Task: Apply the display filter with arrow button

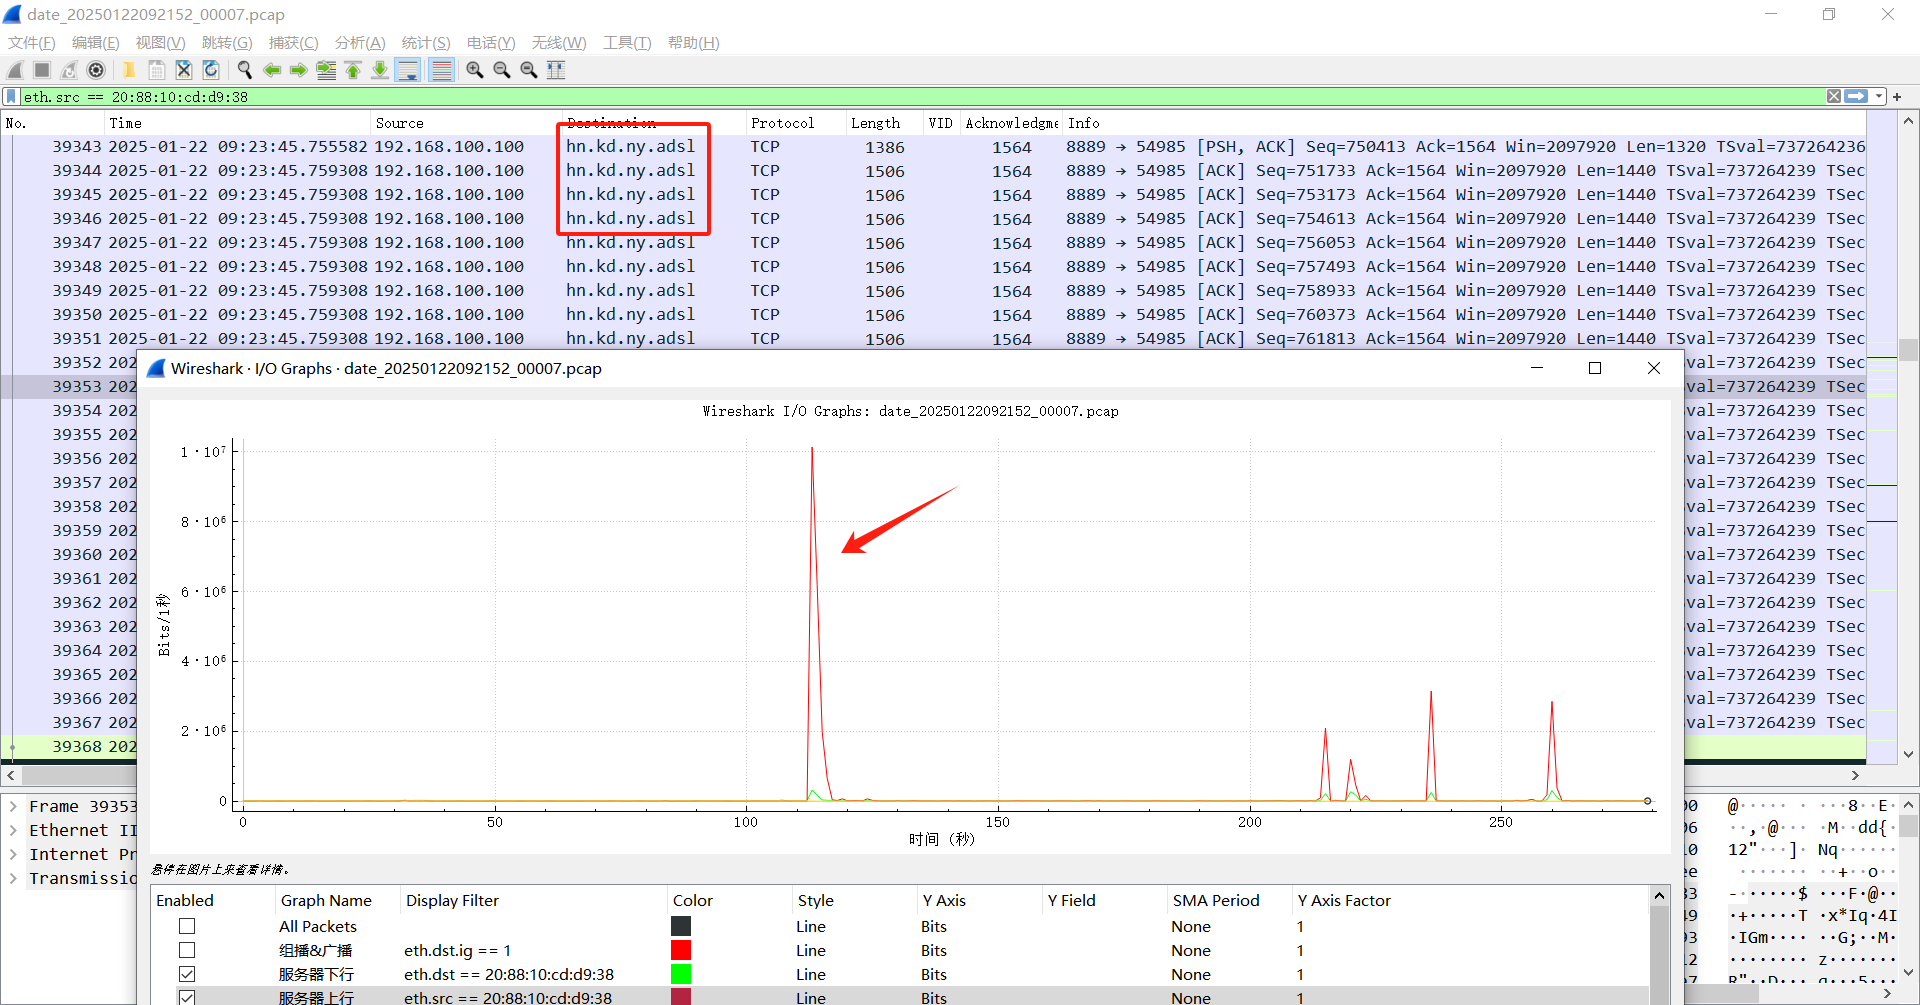Action: pos(1856,97)
